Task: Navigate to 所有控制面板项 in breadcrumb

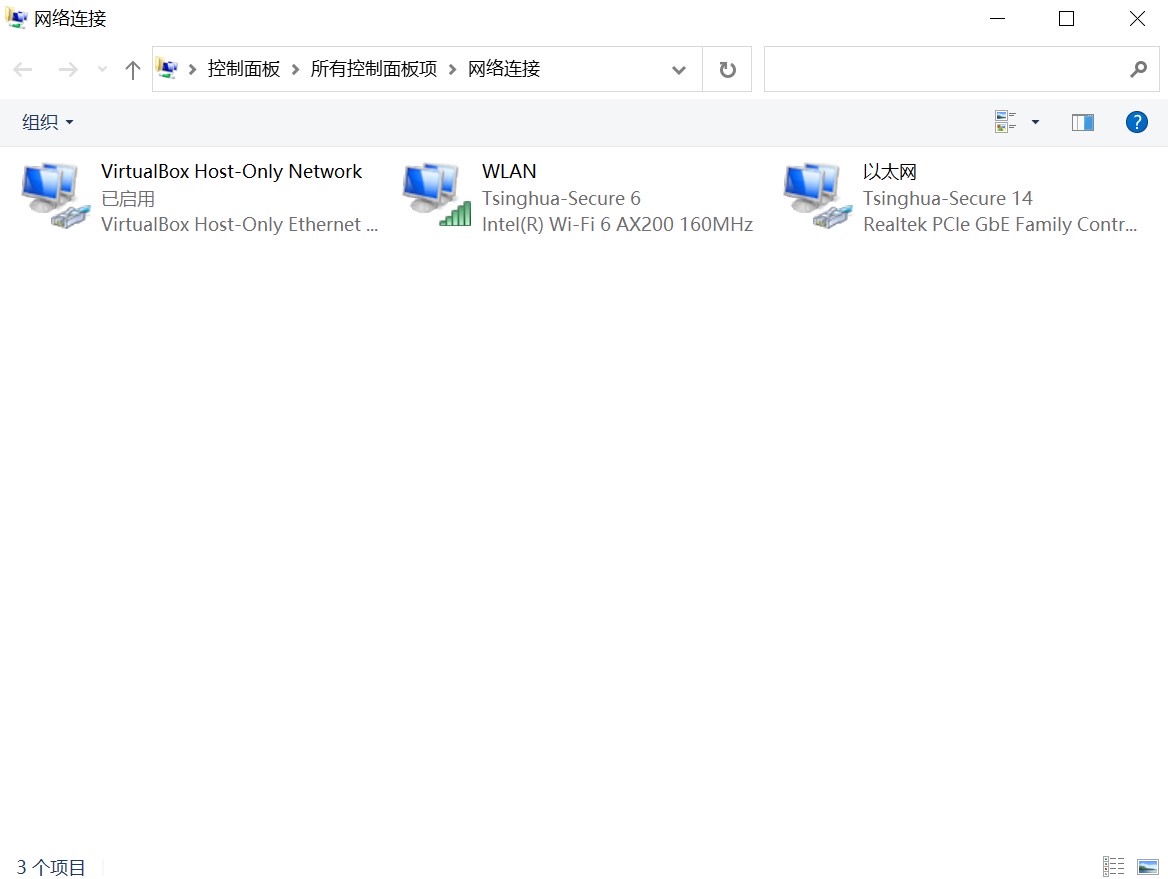Action: click(x=374, y=69)
